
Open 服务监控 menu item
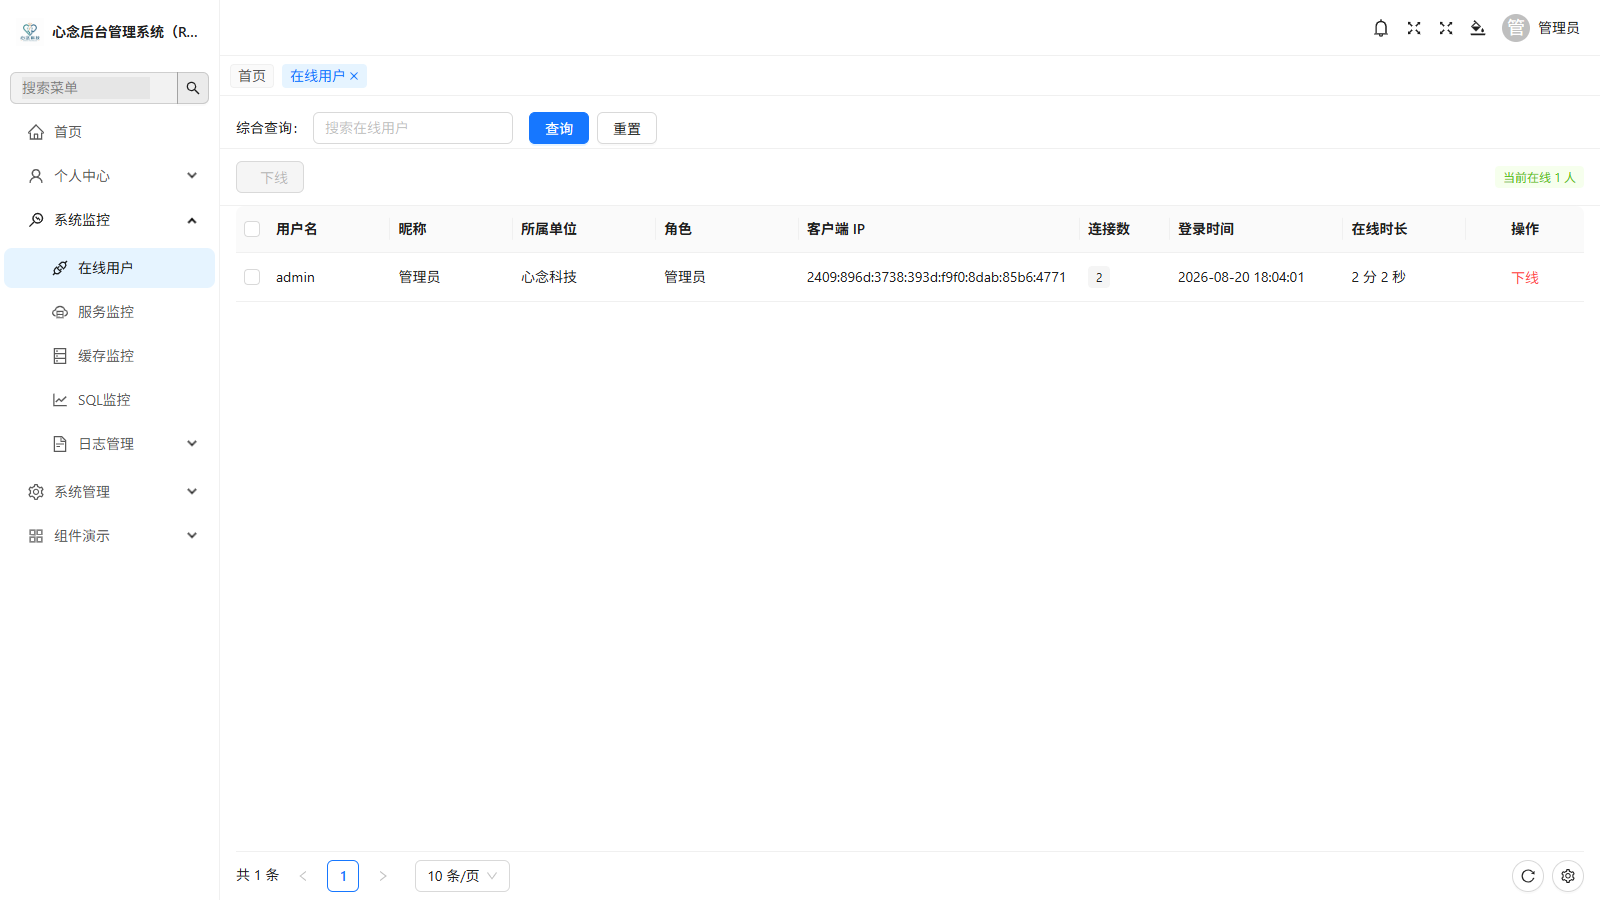click(110, 312)
